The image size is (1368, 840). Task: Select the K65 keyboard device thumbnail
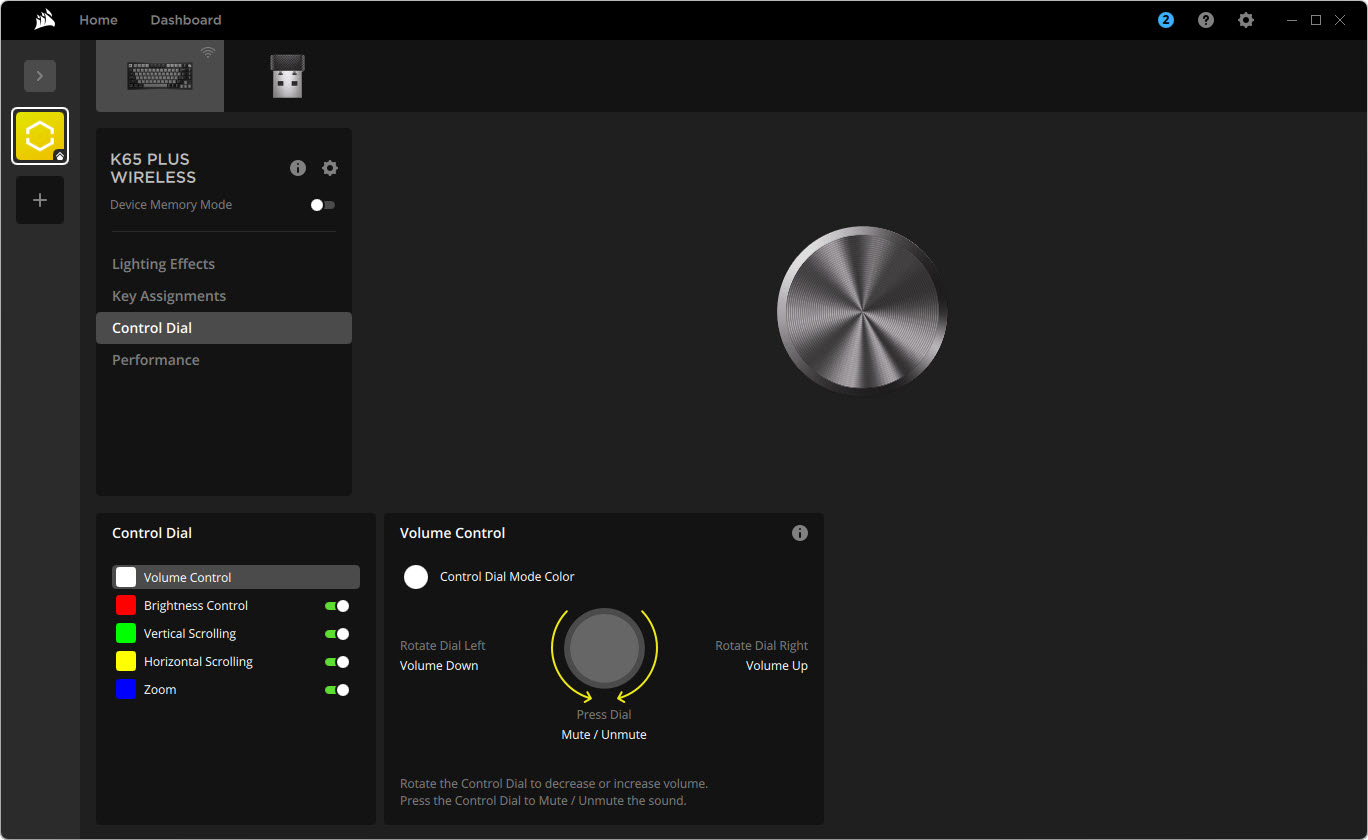160,76
